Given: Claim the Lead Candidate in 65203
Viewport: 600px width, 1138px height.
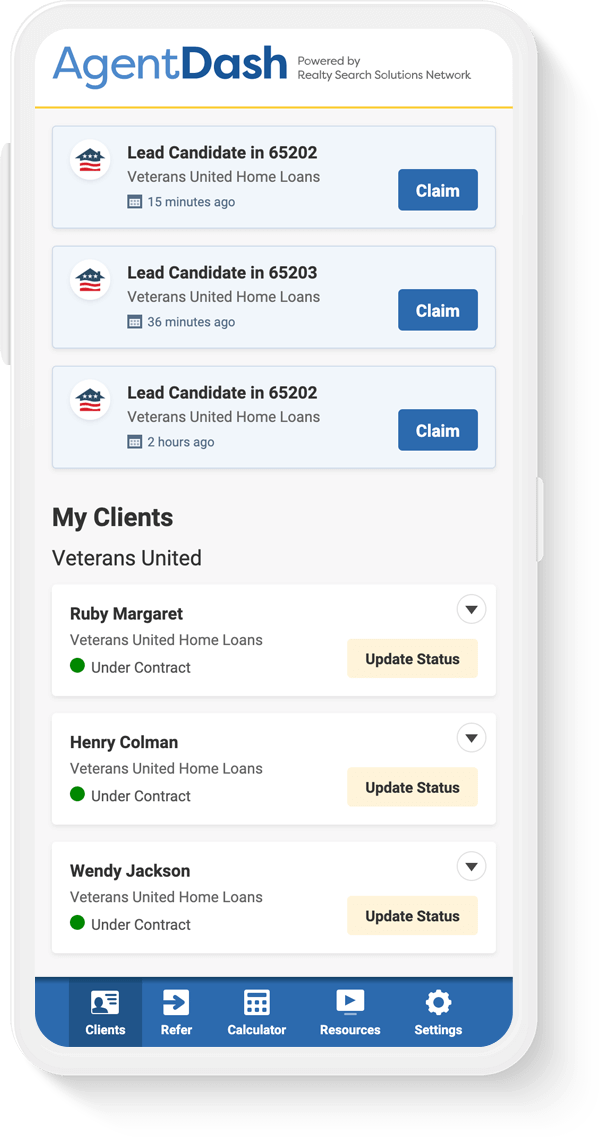Looking at the screenshot, I should tap(438, 310).
